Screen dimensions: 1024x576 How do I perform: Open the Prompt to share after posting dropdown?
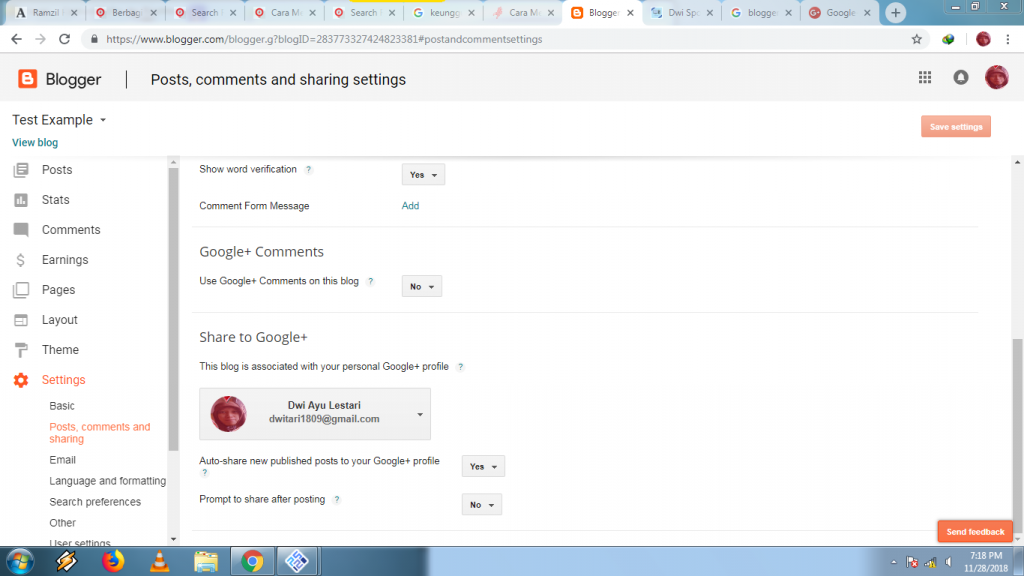point(482,505)
